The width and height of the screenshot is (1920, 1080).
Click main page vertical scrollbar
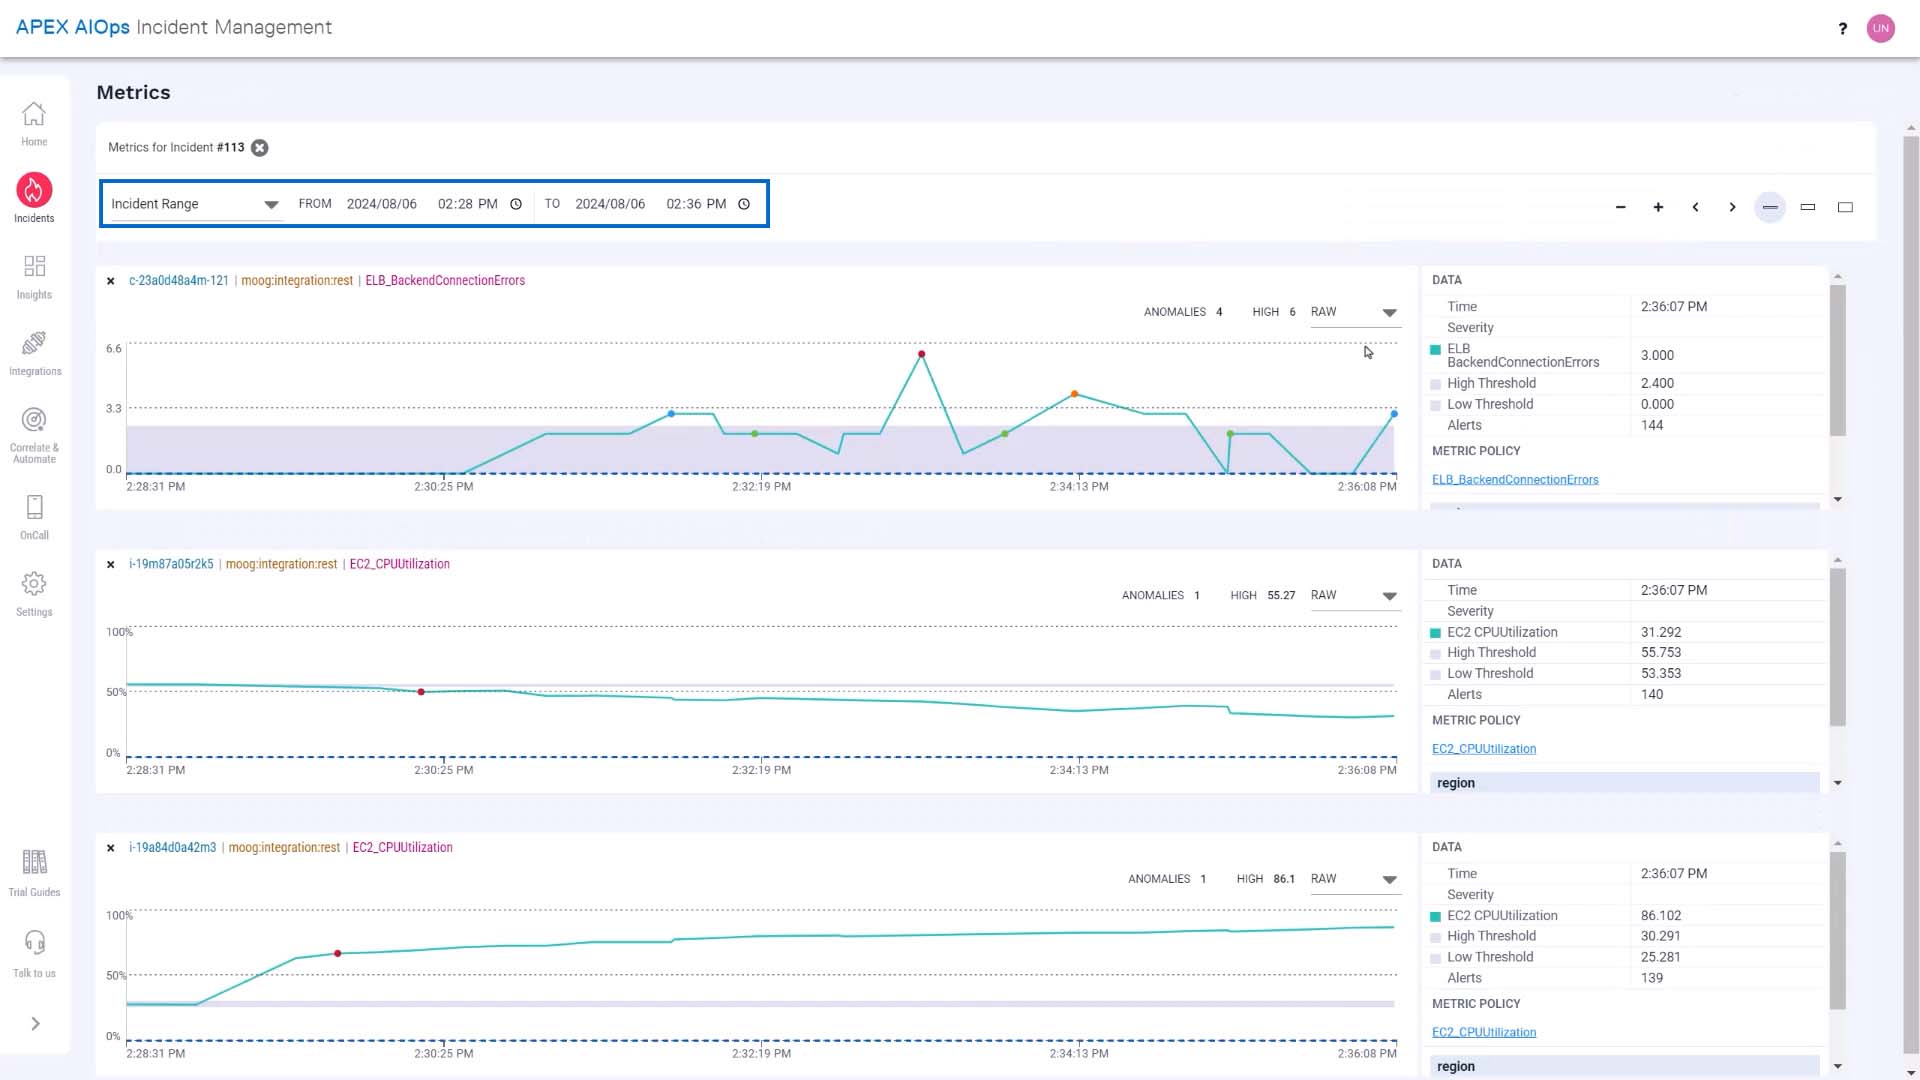pos(1911,595)
